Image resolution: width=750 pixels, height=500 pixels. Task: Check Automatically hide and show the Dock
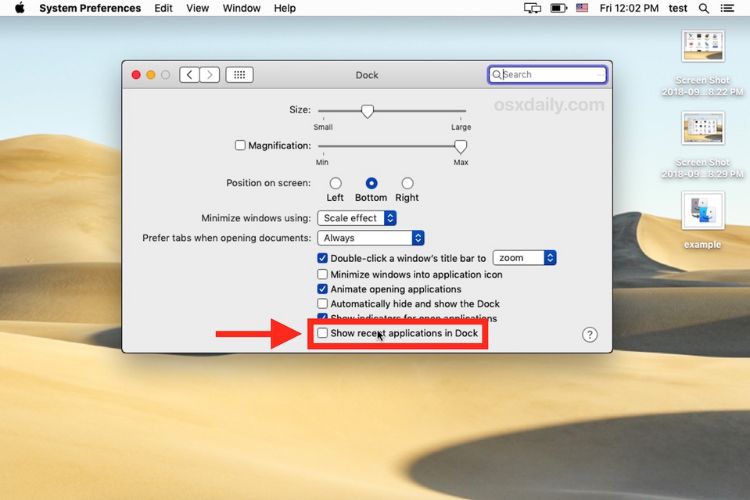tap(322, 303)
